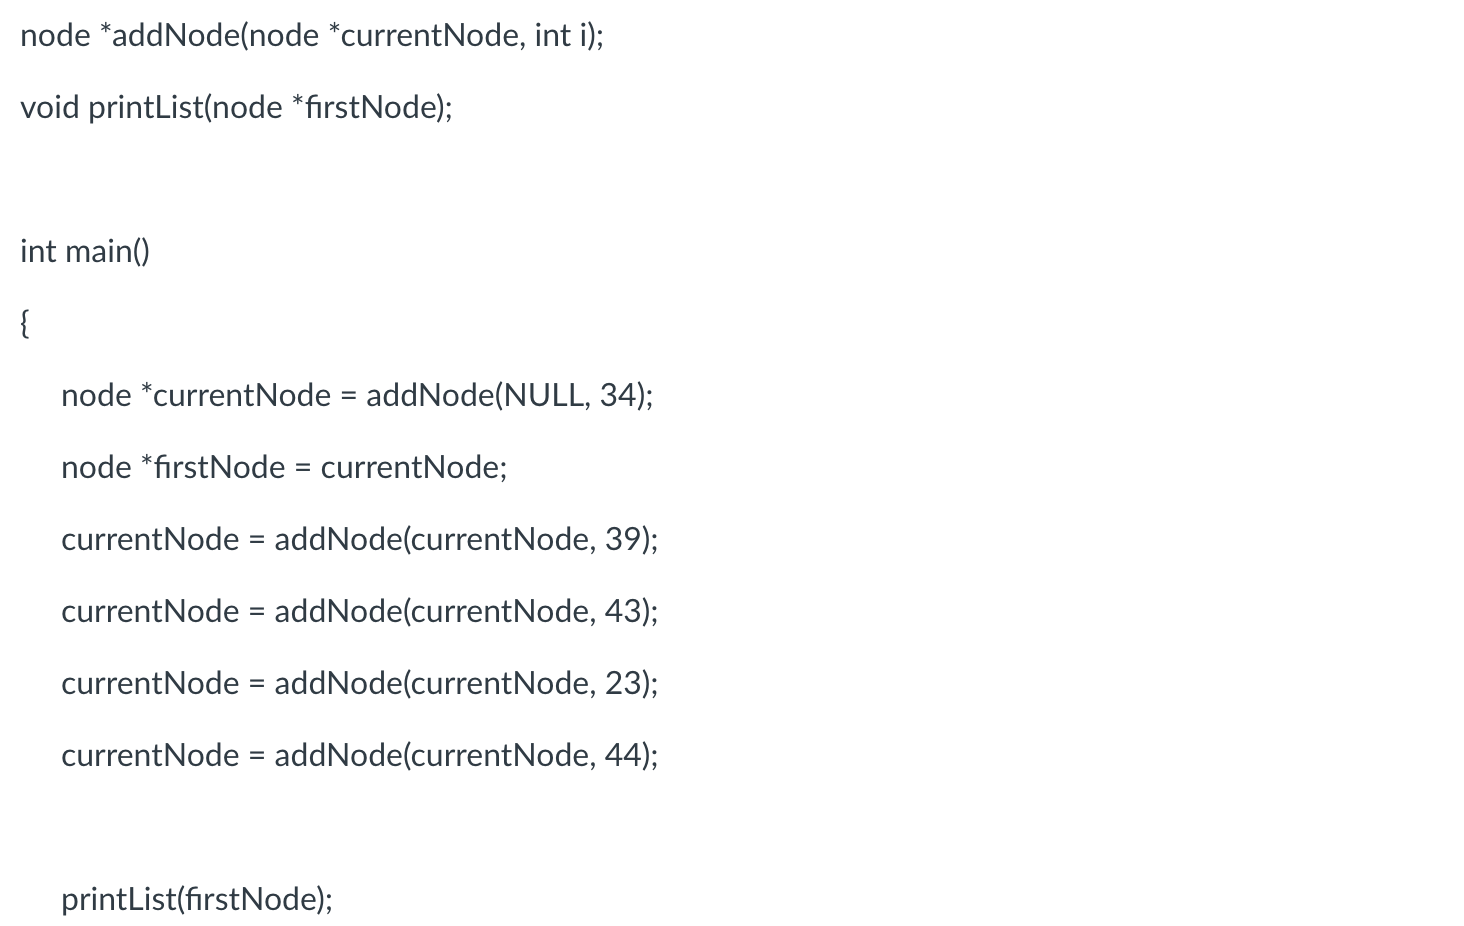This screenshot has width=1464, height=926.
Task: Click the word void in printList prototype
Action: tap(50, 108)
